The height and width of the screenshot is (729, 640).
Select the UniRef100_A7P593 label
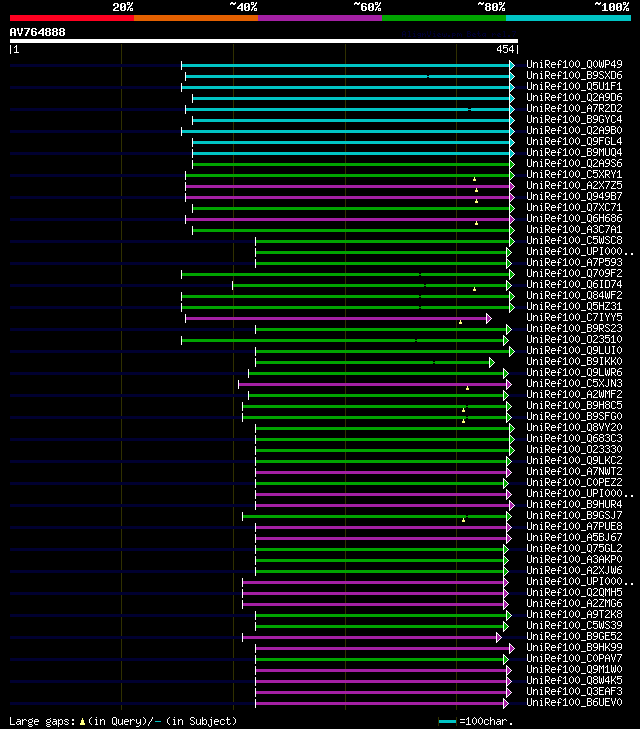(574, 262)
